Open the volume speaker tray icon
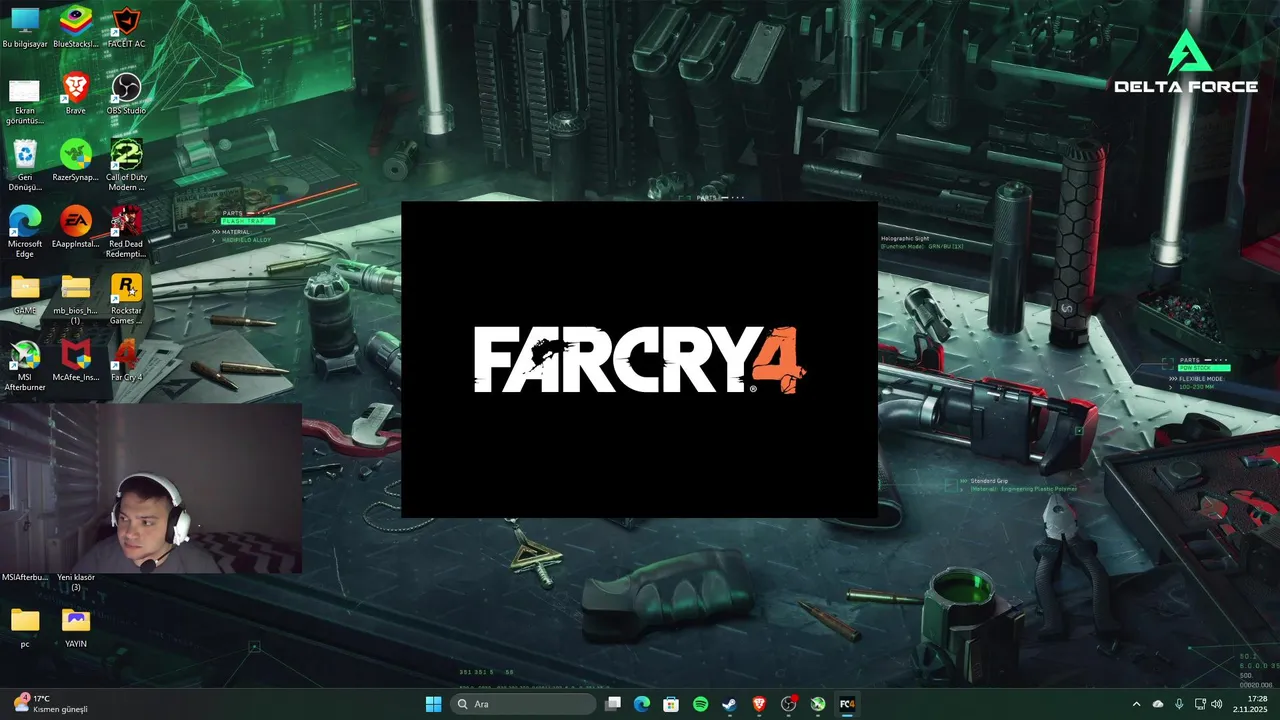1280x720 pixels. pos(1216,704)
